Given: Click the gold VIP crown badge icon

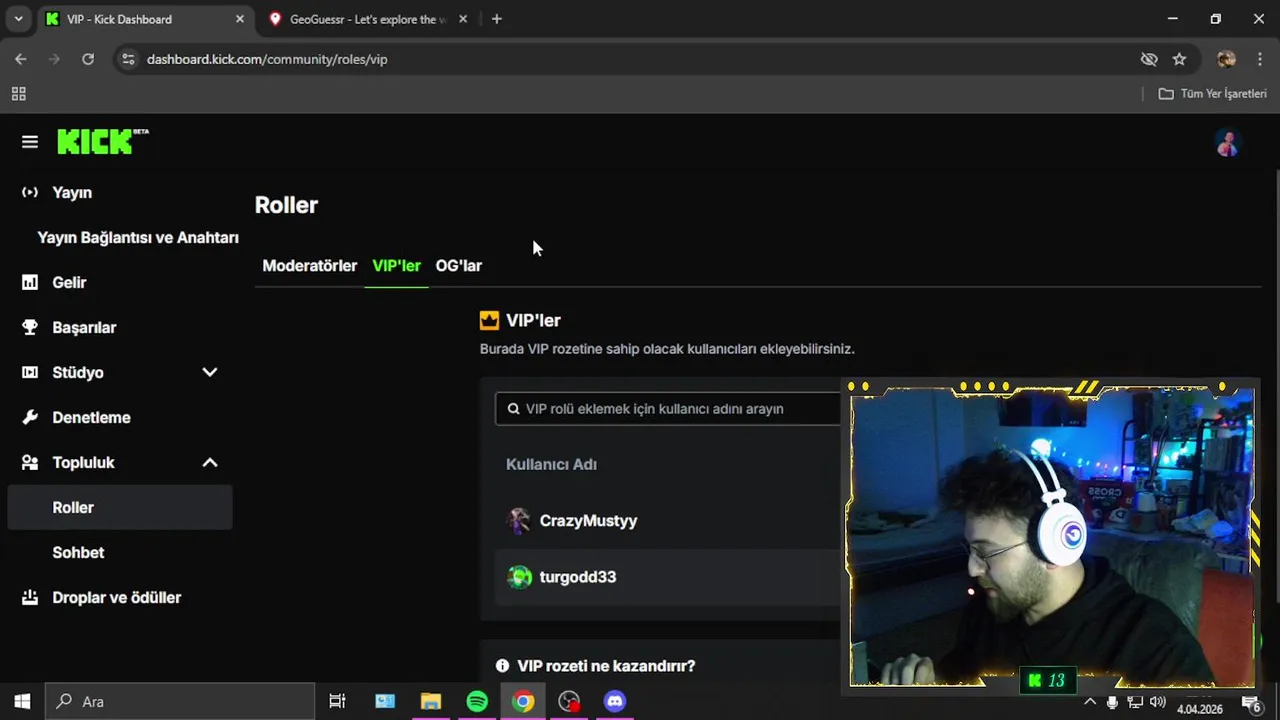Looking at the screenshot, I should tap(489, 320).
